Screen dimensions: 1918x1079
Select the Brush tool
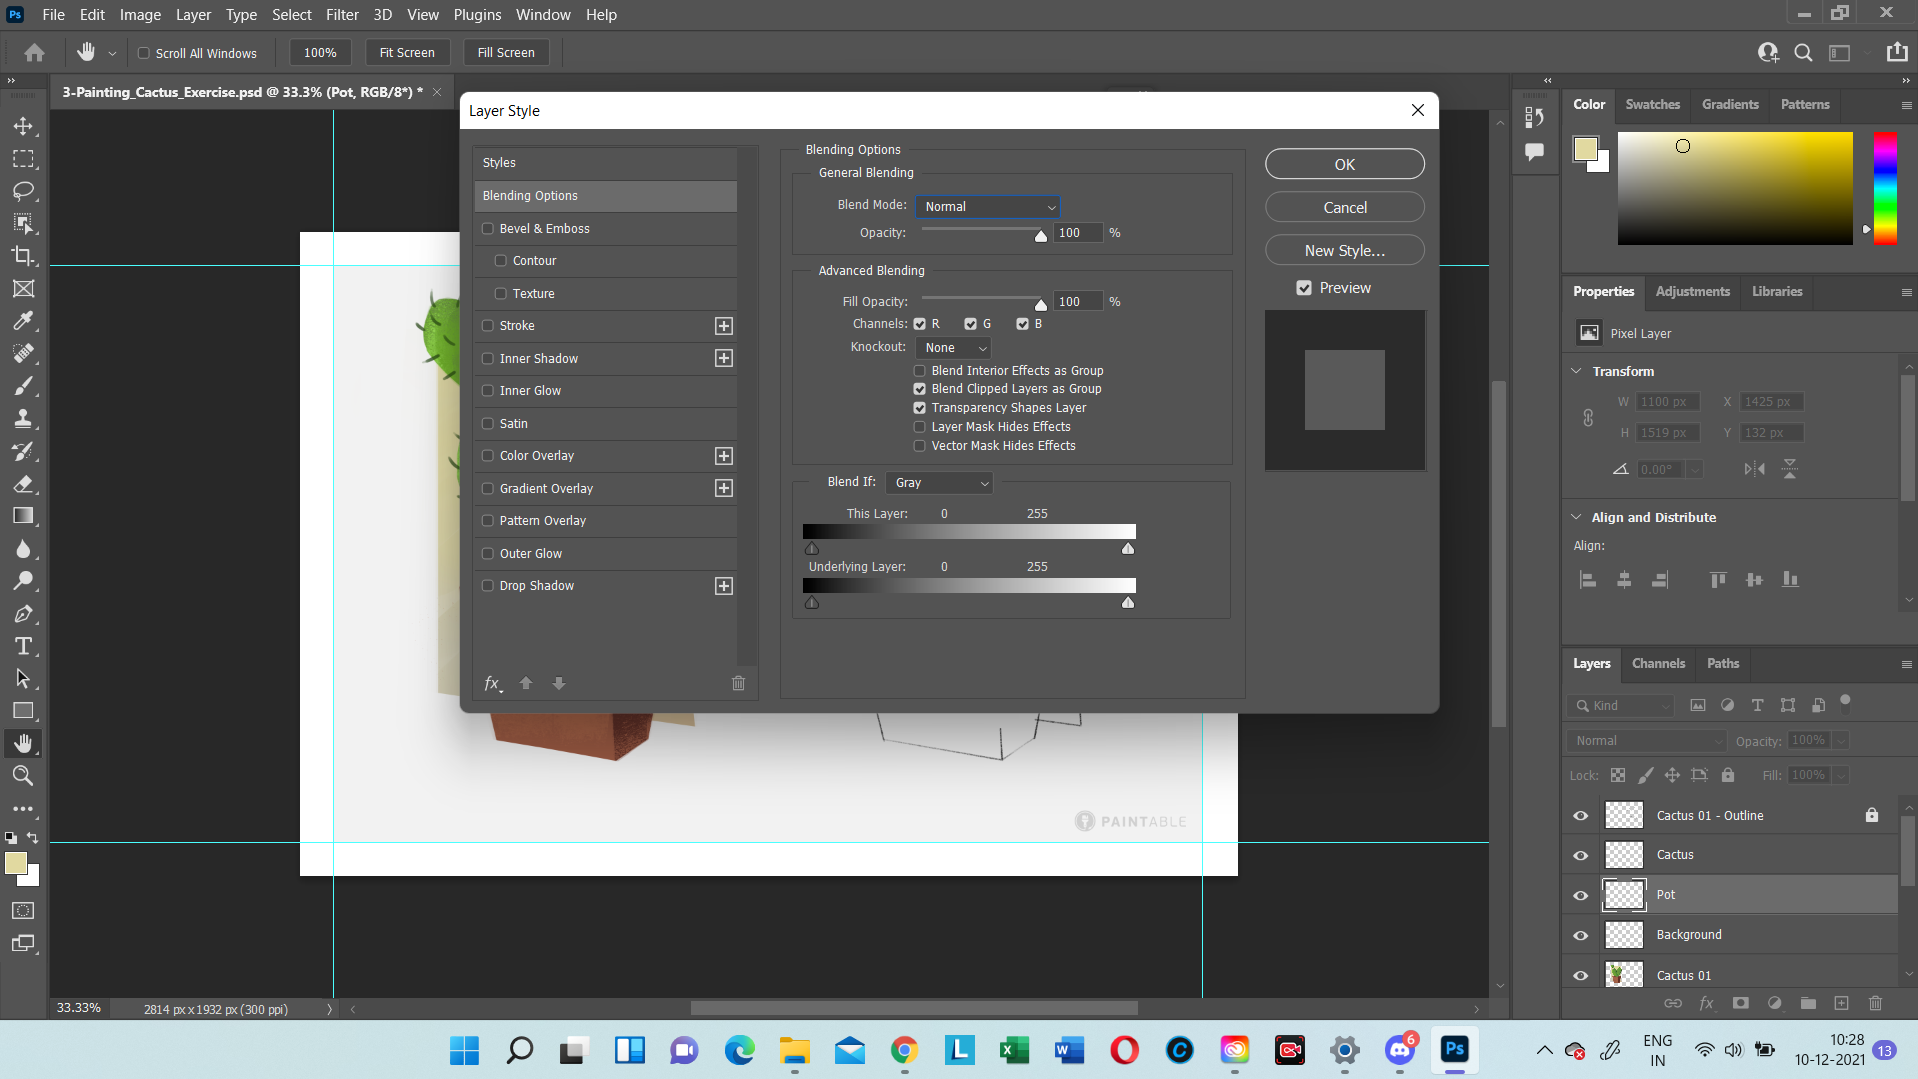point(24,385)
